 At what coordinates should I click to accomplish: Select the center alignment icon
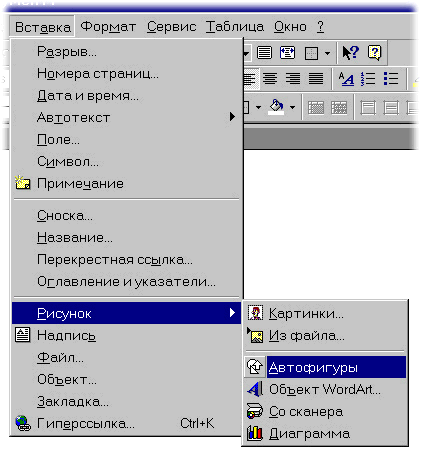coord(270,79)
